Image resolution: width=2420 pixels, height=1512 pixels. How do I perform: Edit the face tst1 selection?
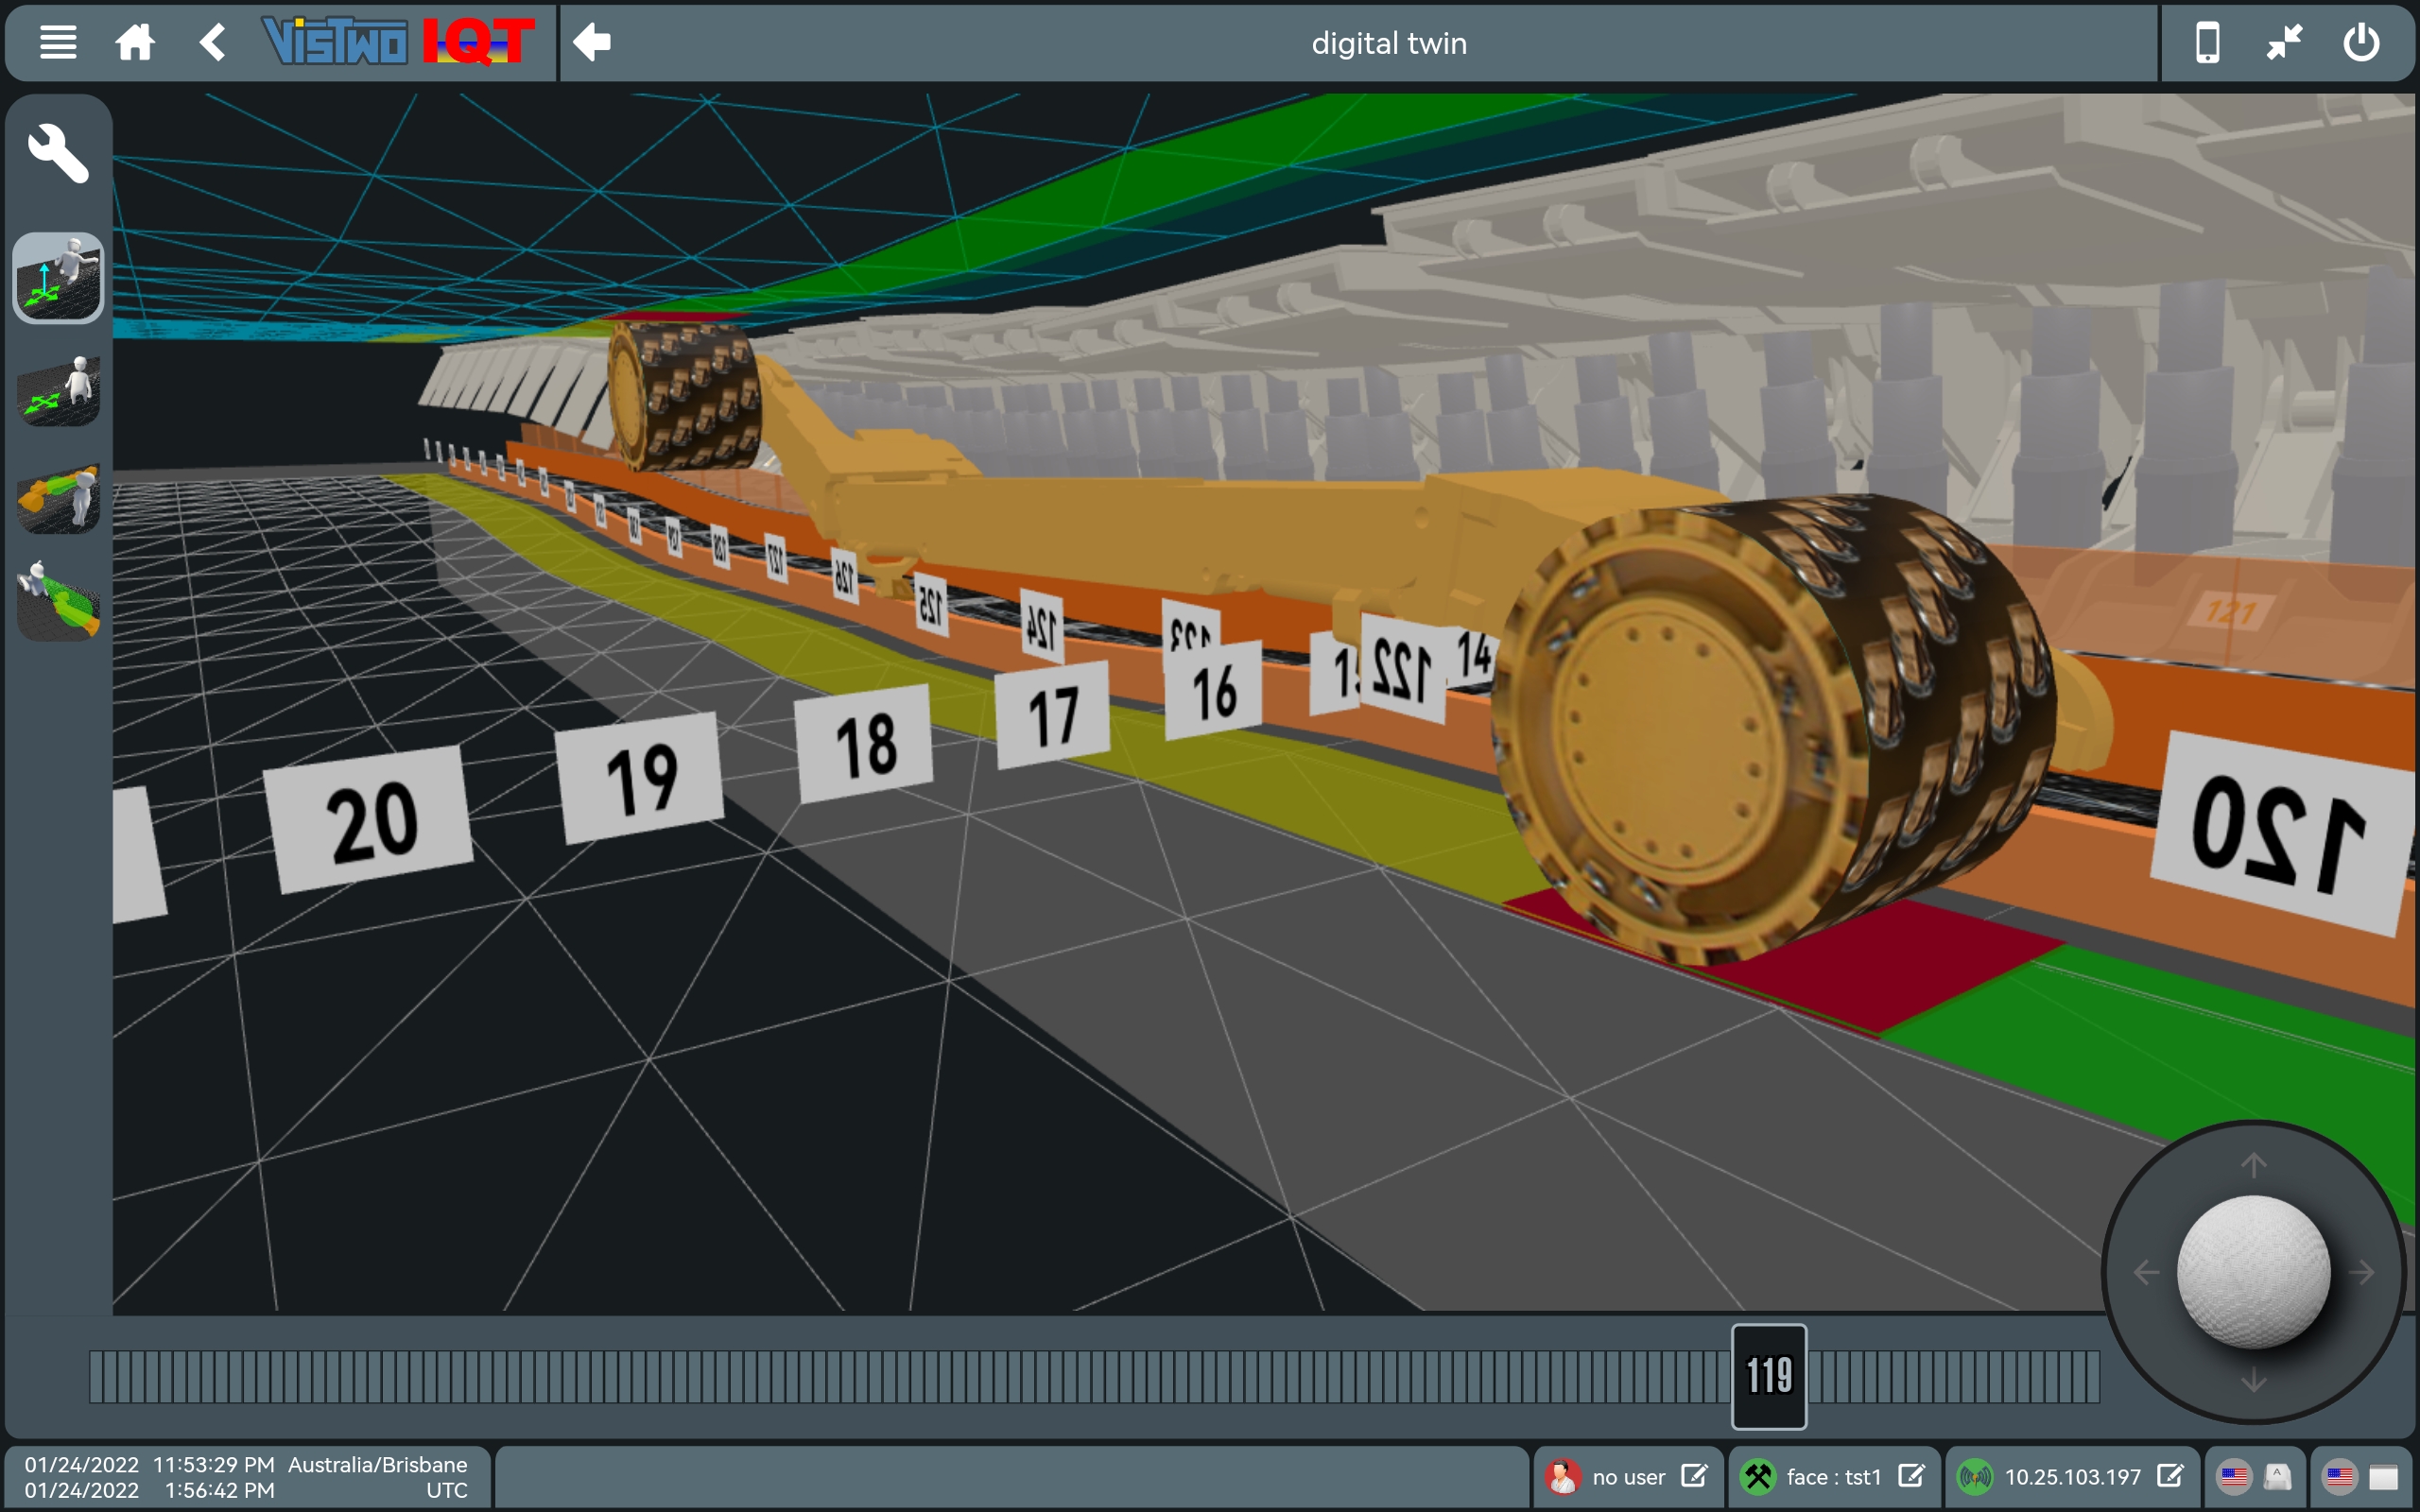(1911, 1476)
